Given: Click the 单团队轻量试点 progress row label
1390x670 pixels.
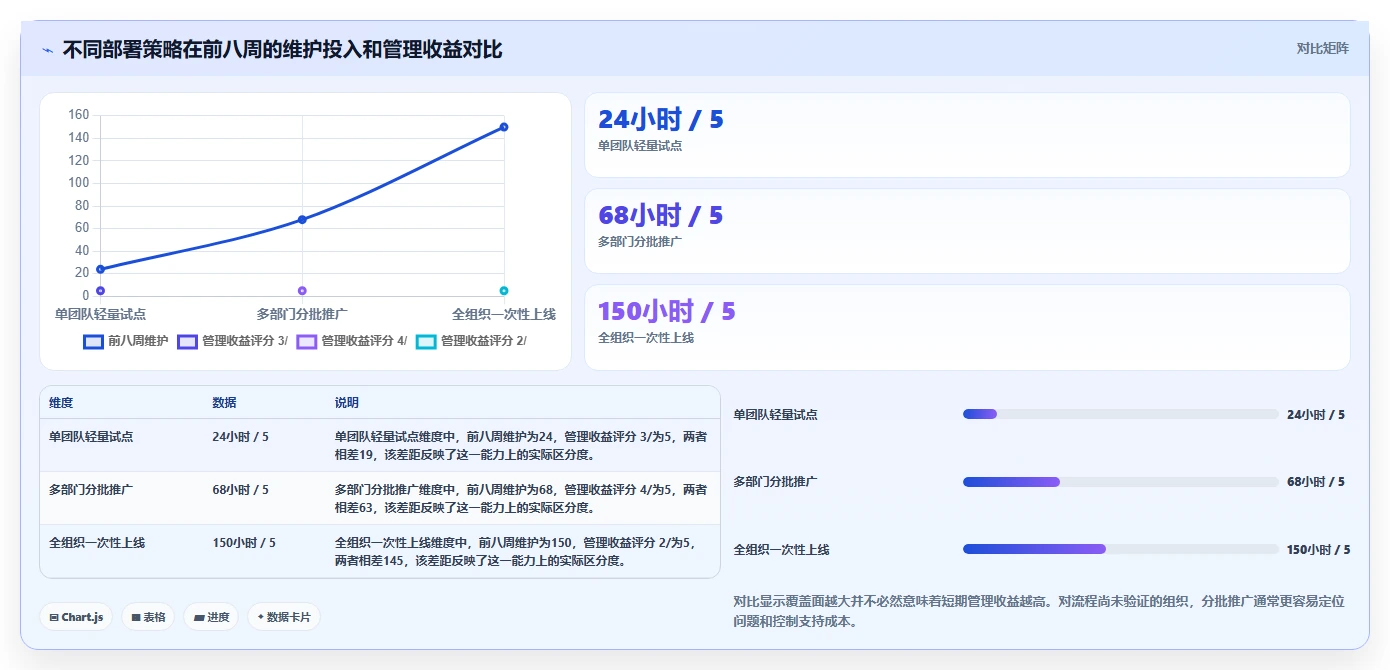Looking at the screenshot, I should point(775,415).
